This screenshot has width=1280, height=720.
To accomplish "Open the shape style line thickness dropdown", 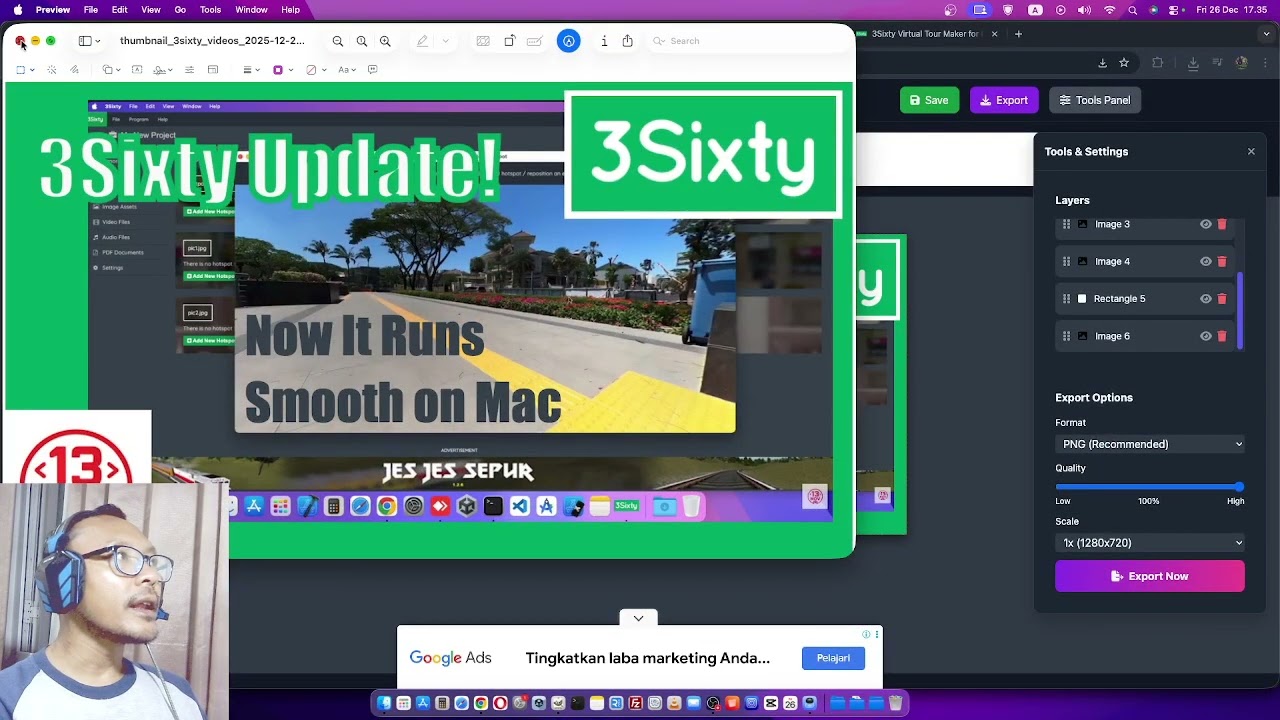I will 250,70.
